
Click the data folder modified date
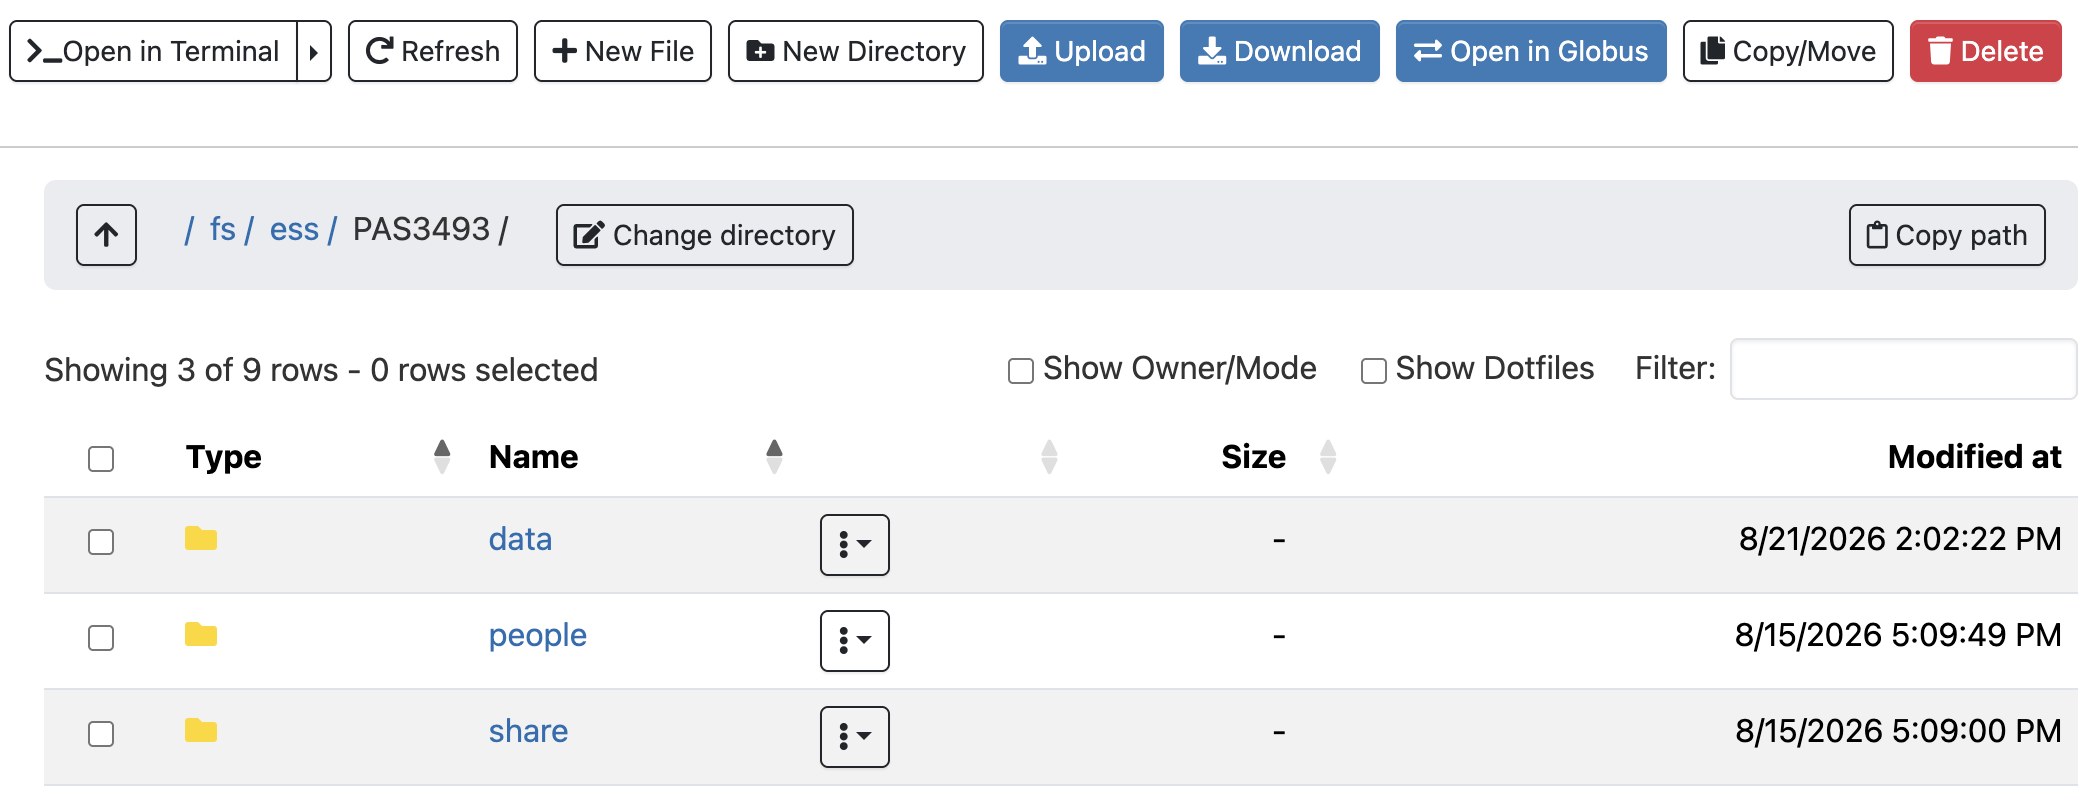pos(1900,539)
